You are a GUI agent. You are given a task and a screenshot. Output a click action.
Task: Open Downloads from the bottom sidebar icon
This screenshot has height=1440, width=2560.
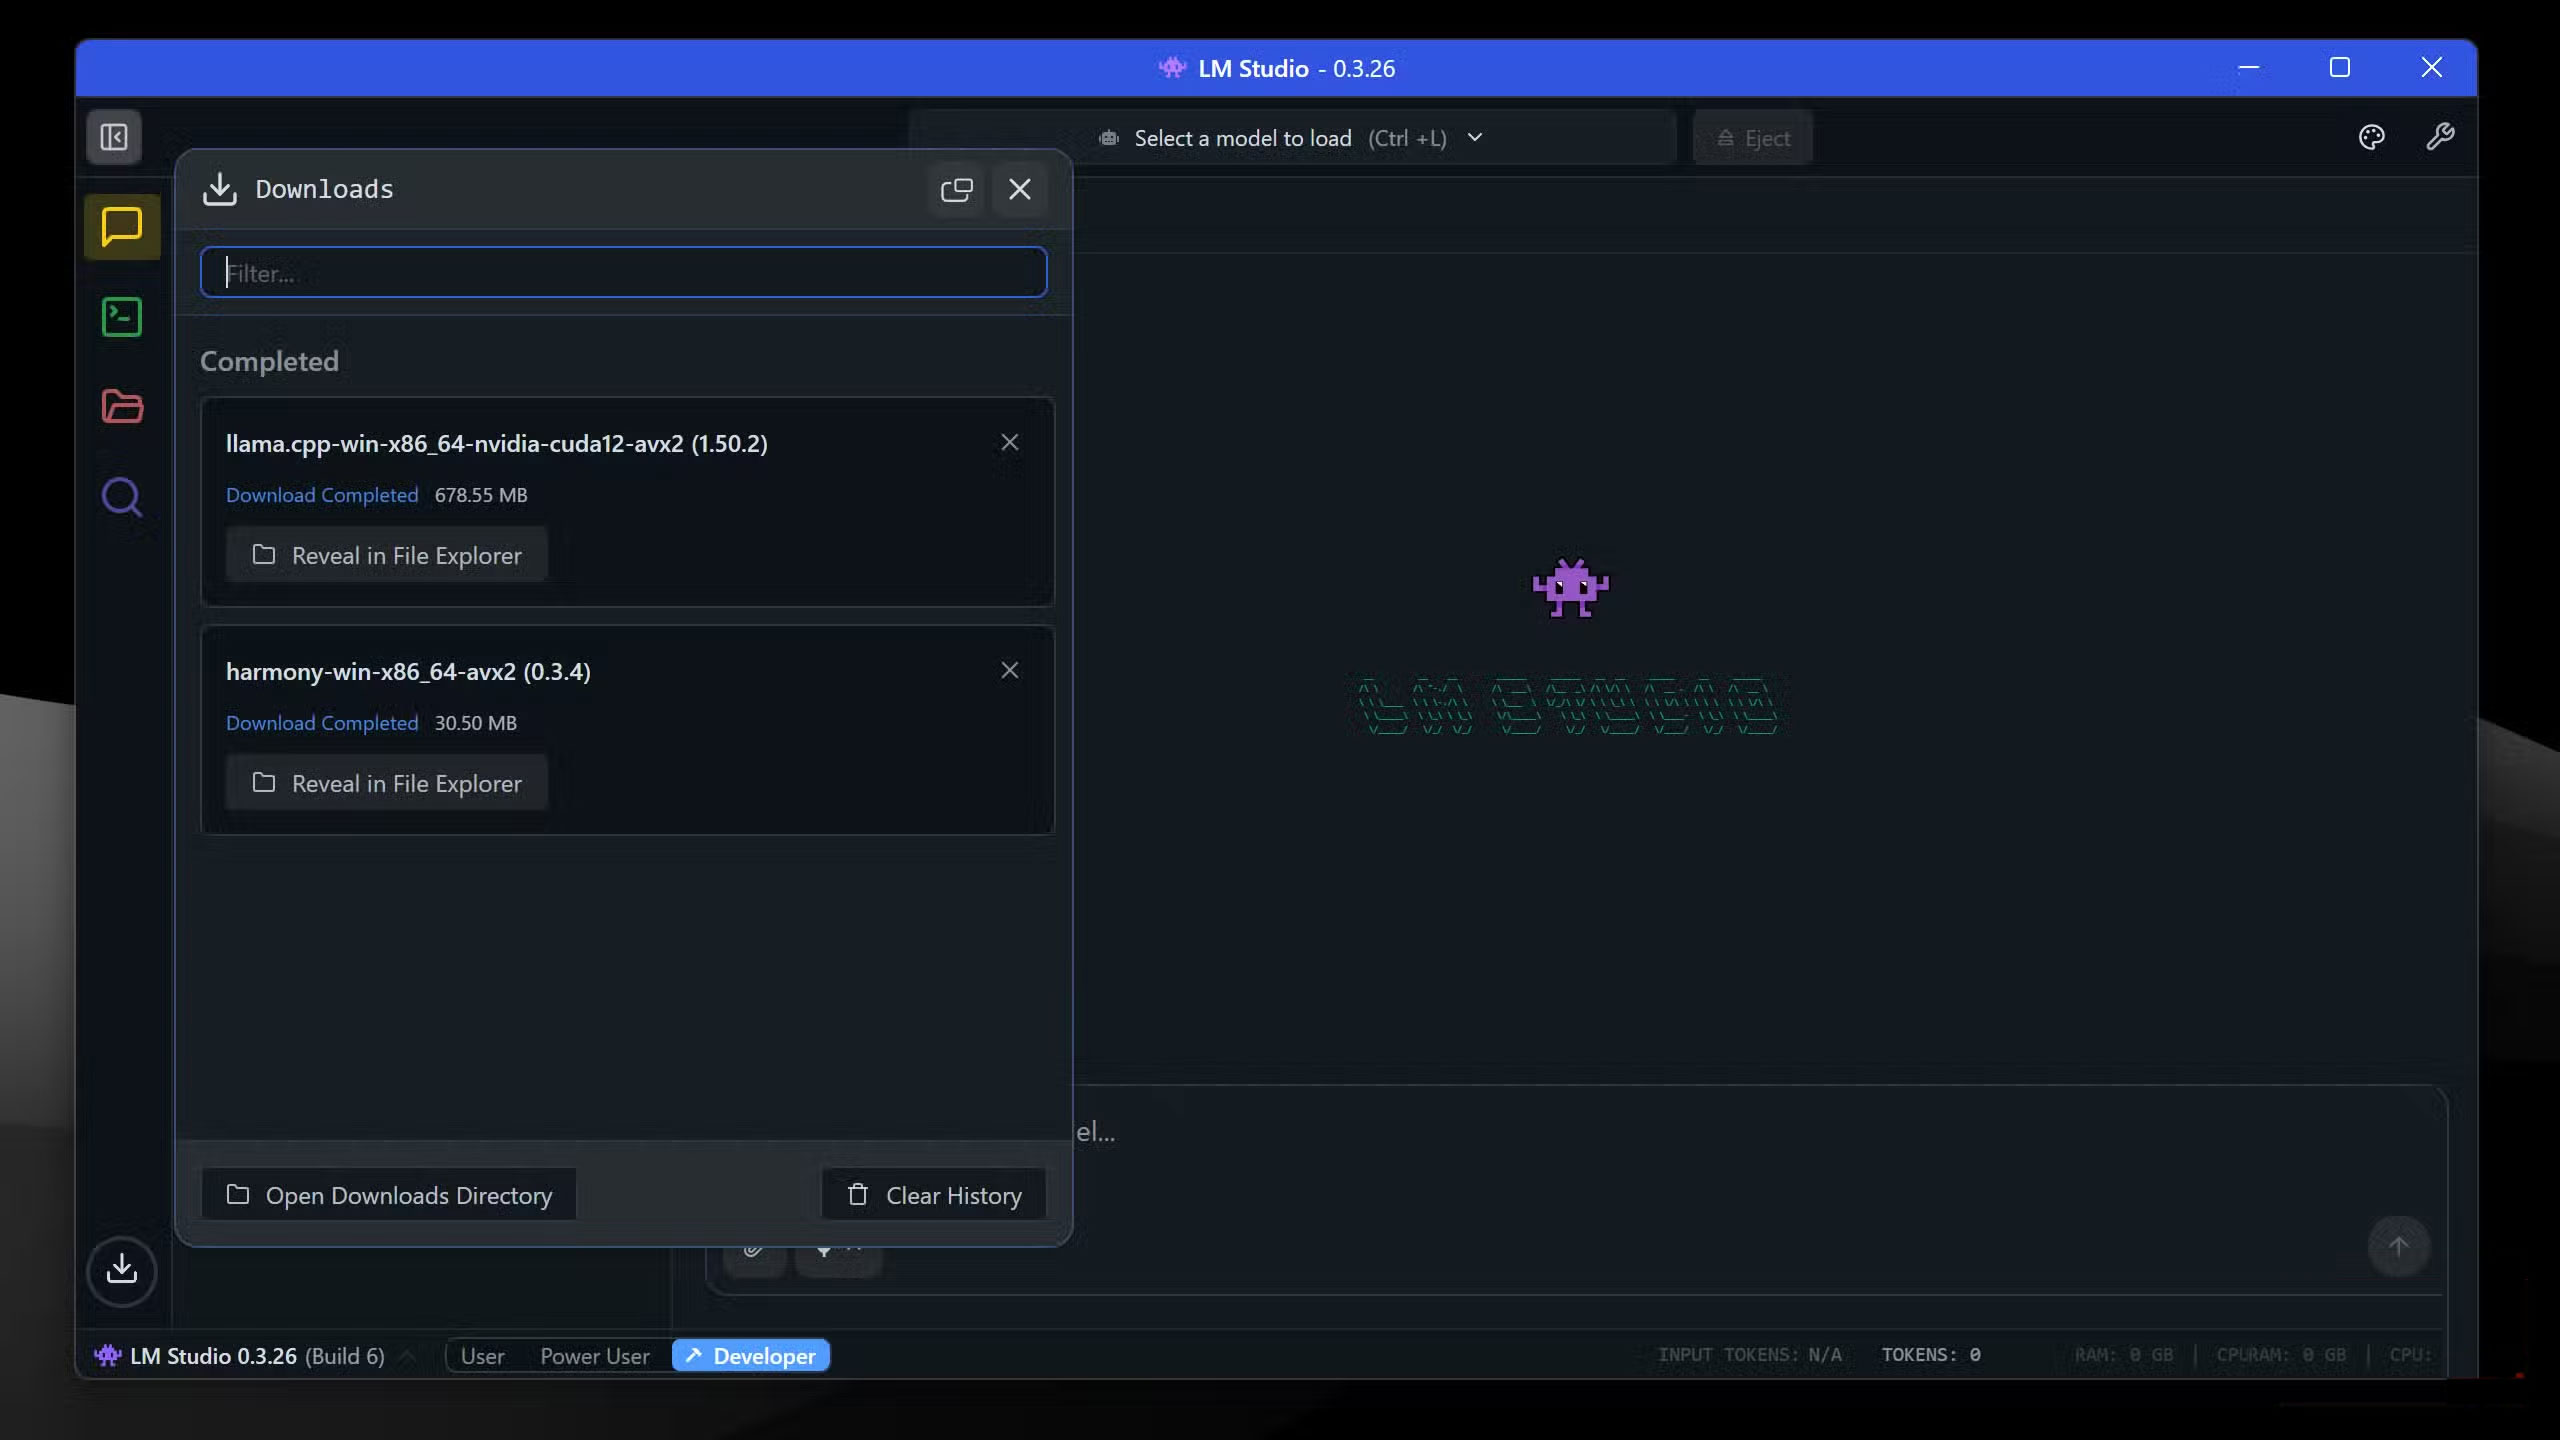(121, 1271)
